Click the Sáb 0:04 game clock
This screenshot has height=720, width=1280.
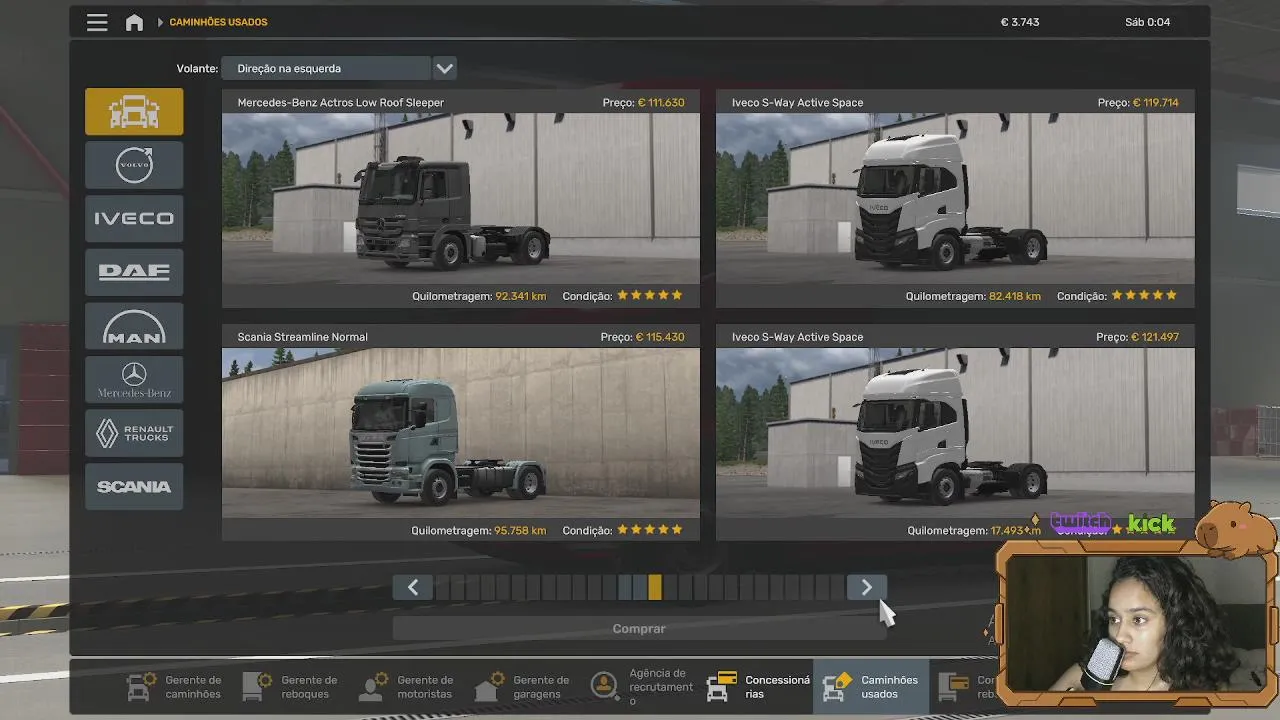(x=1147, y=22)
